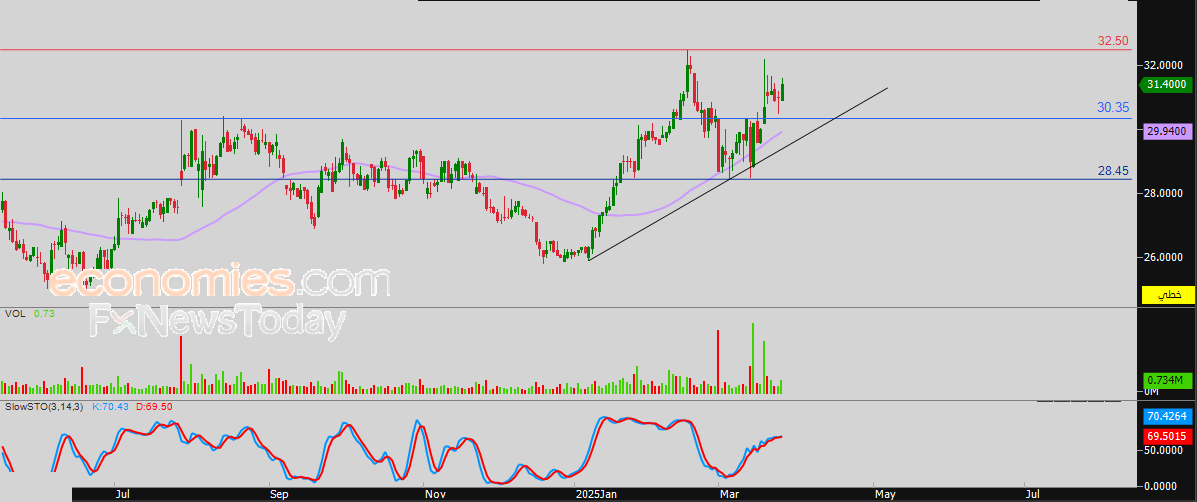Click the stochastic D:69.50 value
1197x502 pixels.
(156, 407)
